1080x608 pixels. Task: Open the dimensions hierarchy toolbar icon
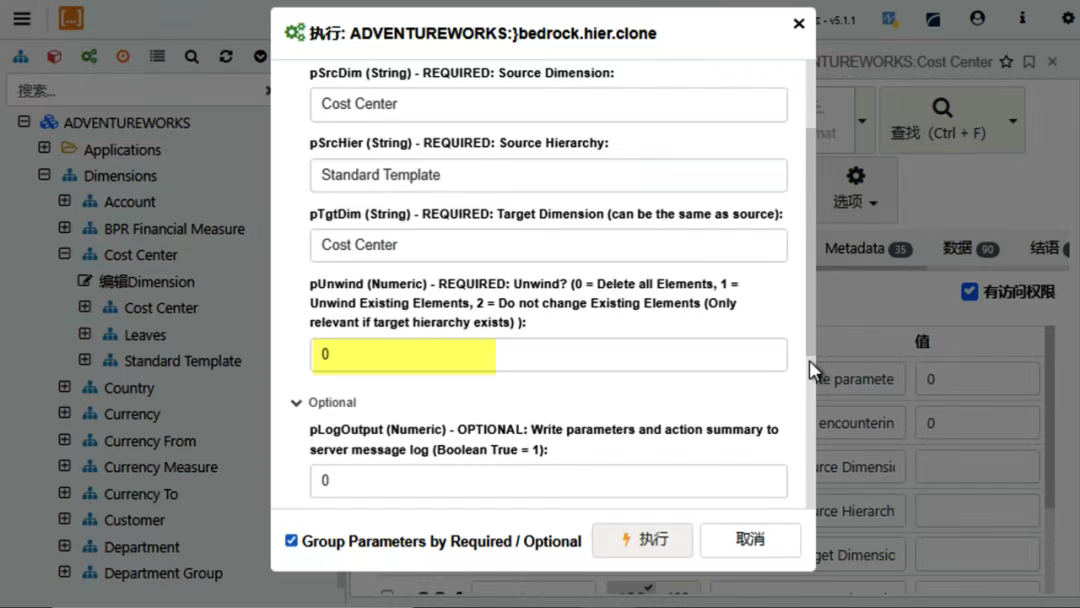pyautogui.click(x=21, y=56)
